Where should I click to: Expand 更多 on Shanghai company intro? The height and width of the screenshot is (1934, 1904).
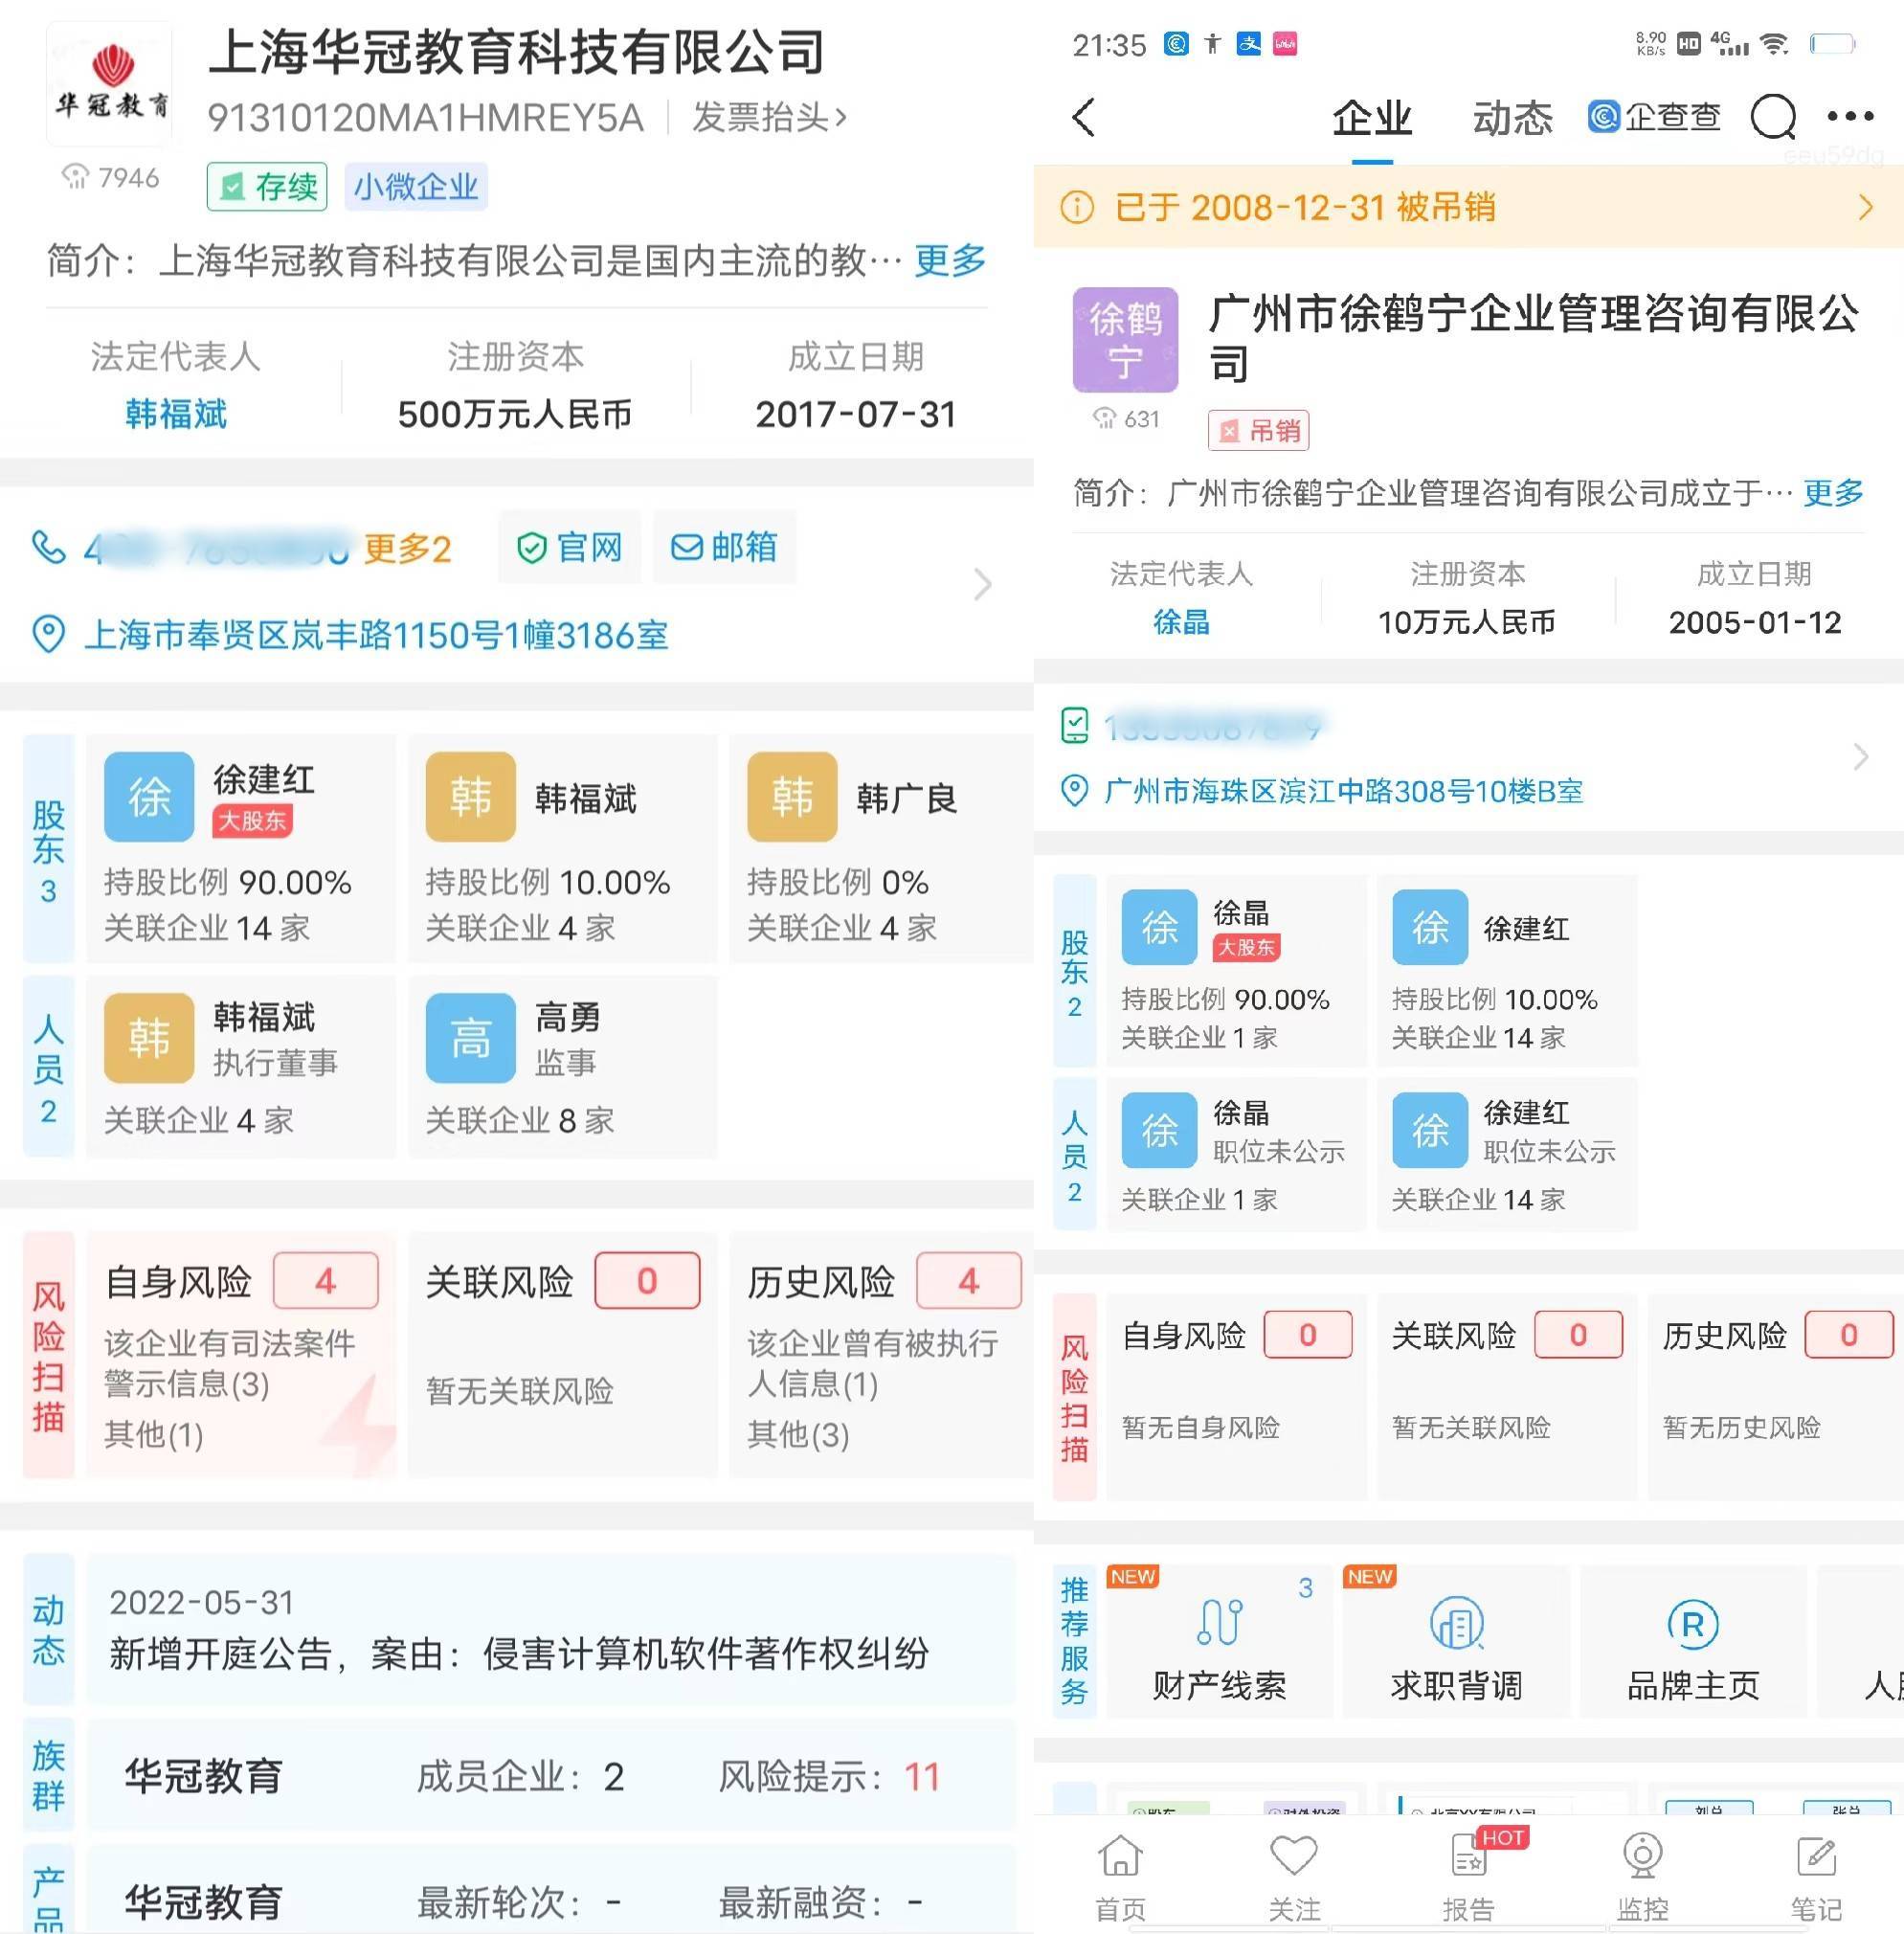949,260
